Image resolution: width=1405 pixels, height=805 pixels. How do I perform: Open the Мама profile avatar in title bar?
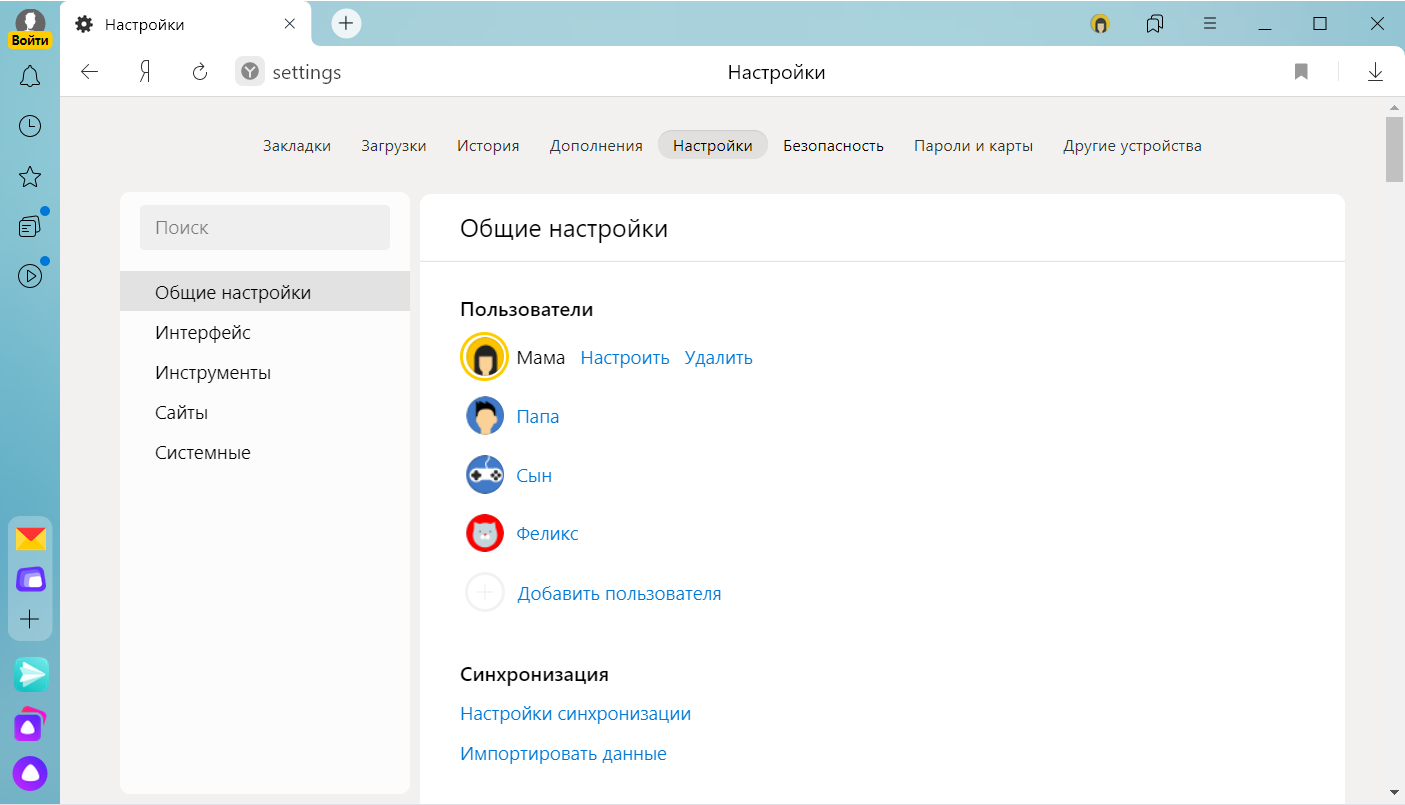tap(1100, 24)
